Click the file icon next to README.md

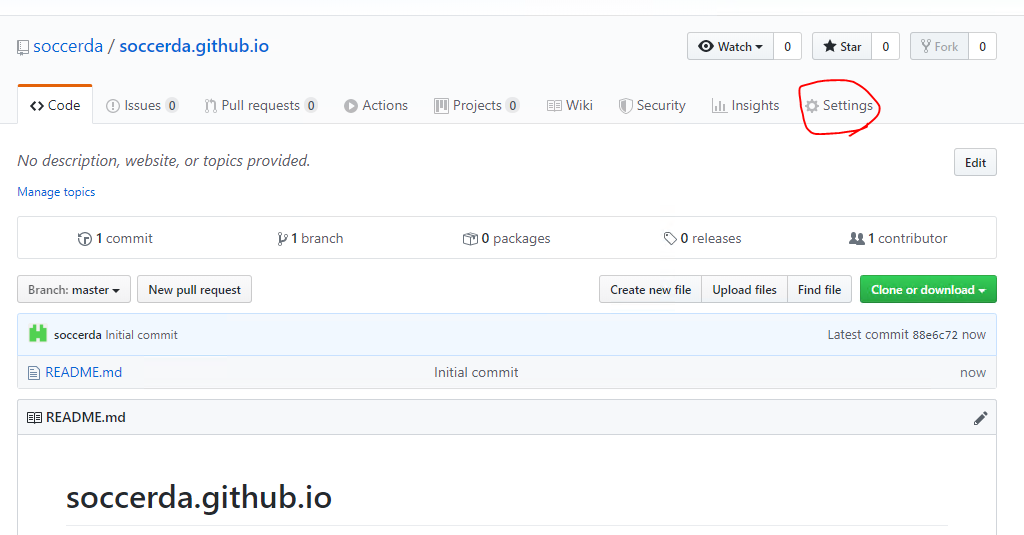point(34,373)
